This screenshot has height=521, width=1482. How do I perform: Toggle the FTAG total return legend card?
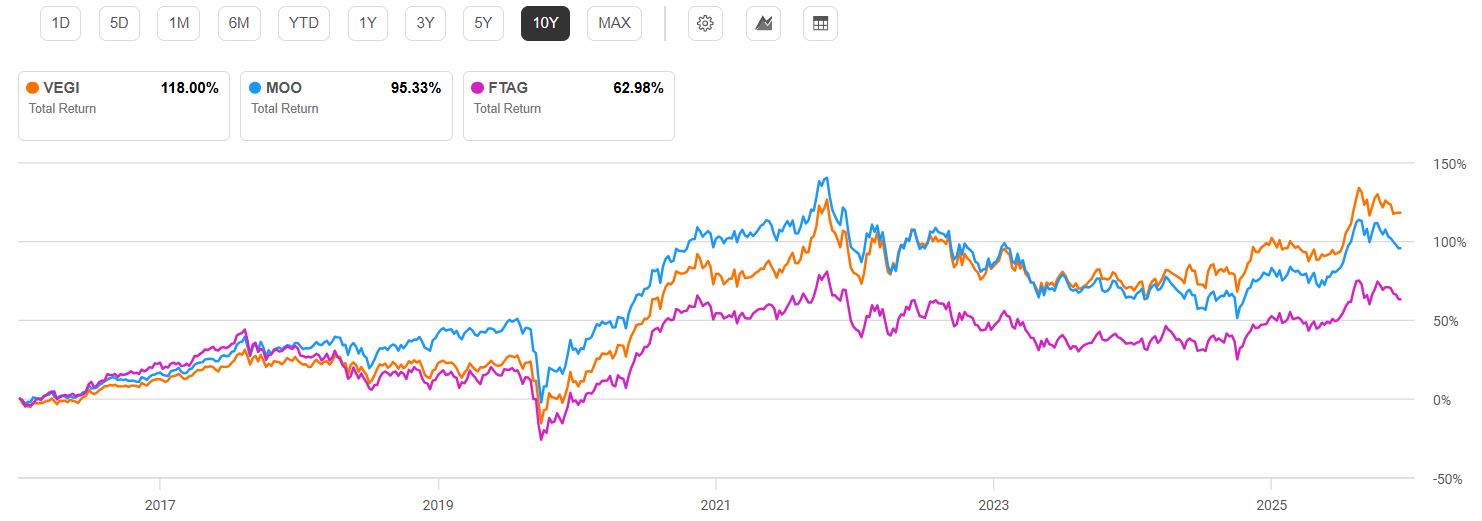[569, 105]
